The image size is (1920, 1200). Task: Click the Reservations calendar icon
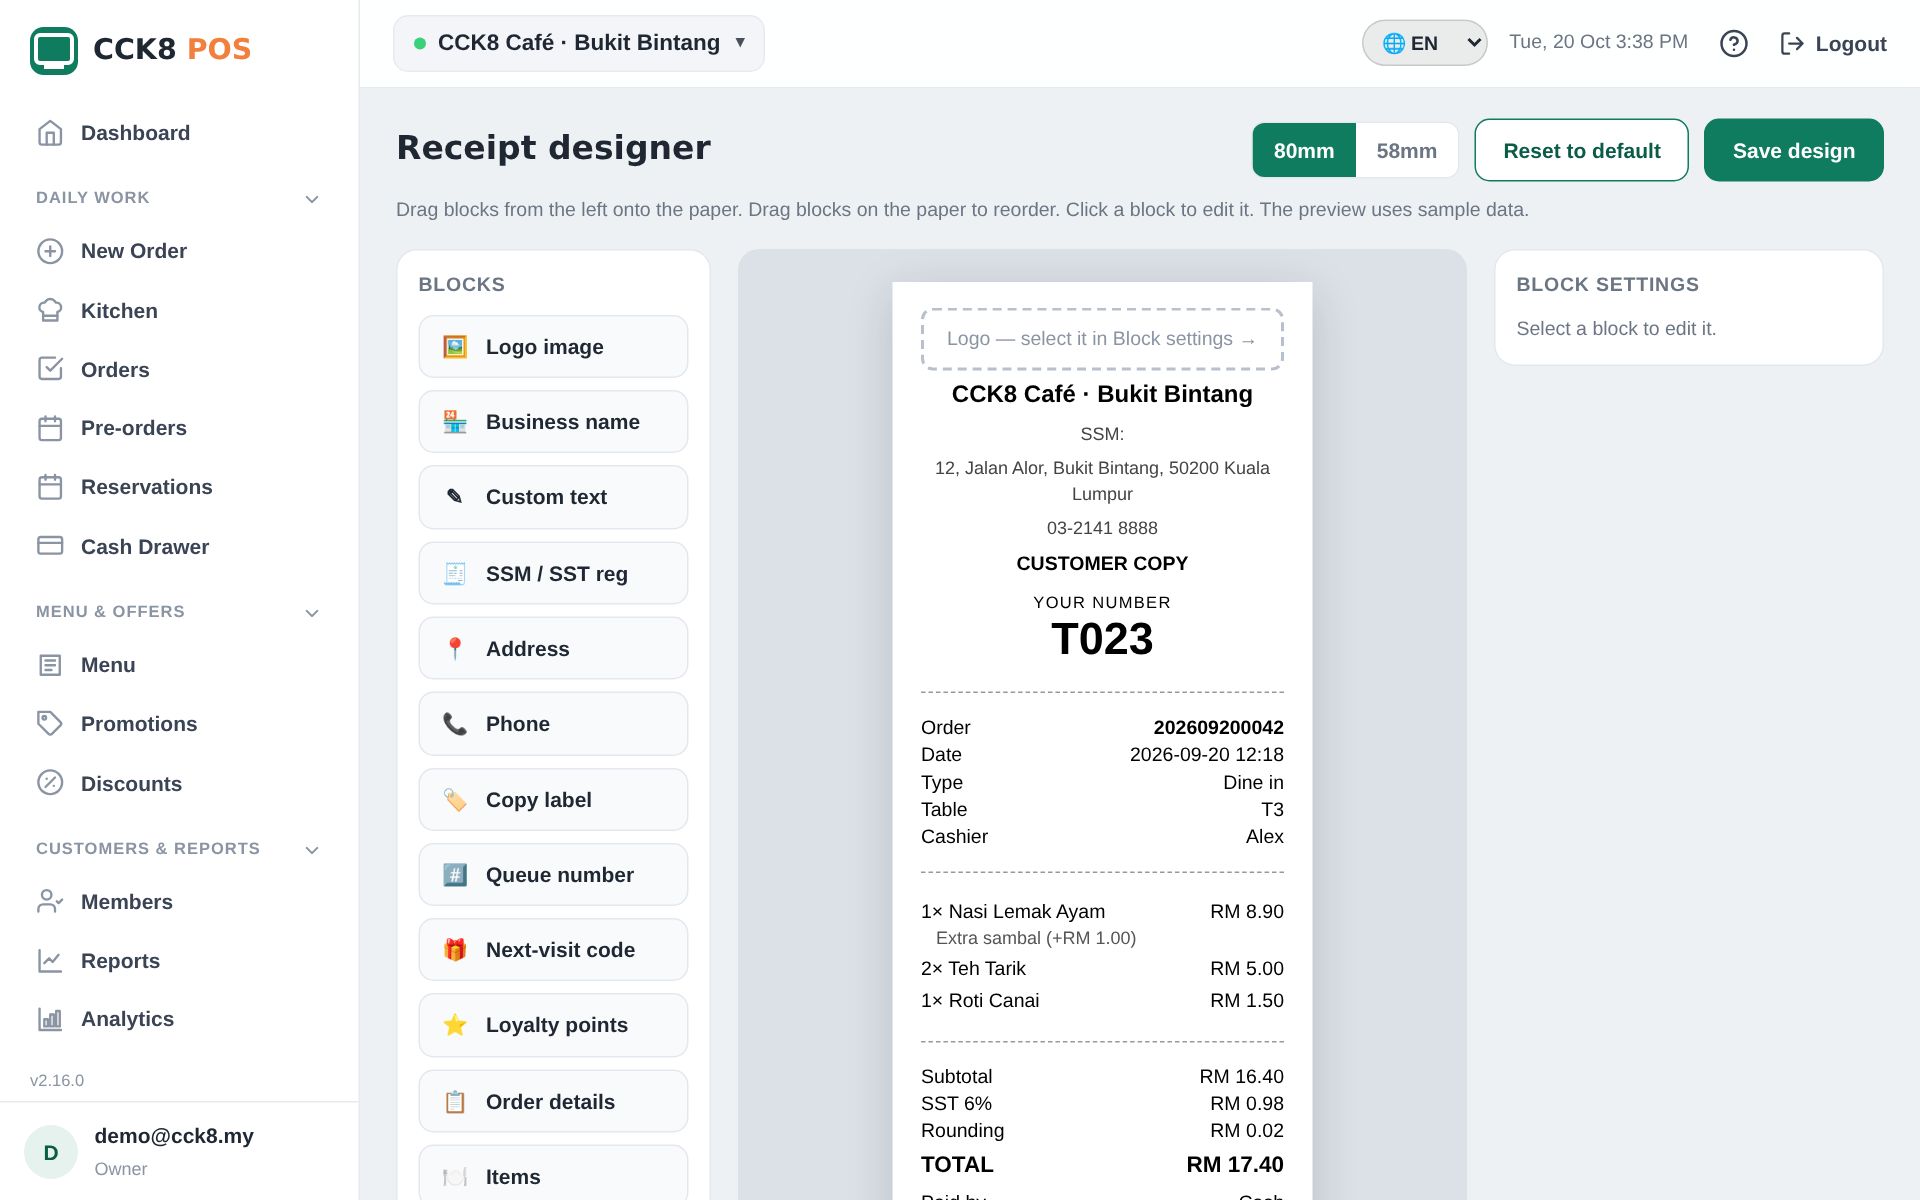click(x=50, y=487)
